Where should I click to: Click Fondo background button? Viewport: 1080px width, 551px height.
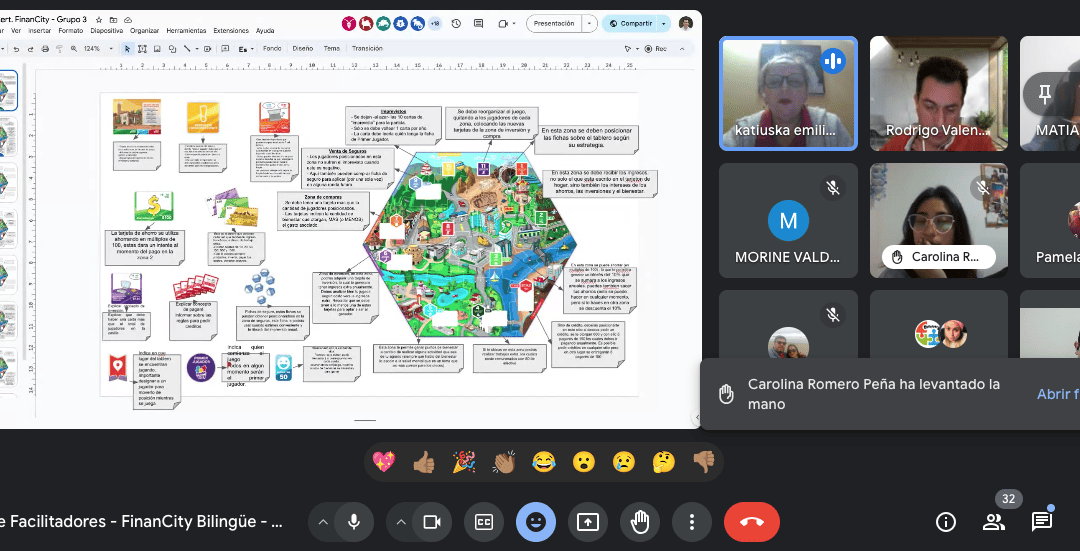click(x=272, y=49)
